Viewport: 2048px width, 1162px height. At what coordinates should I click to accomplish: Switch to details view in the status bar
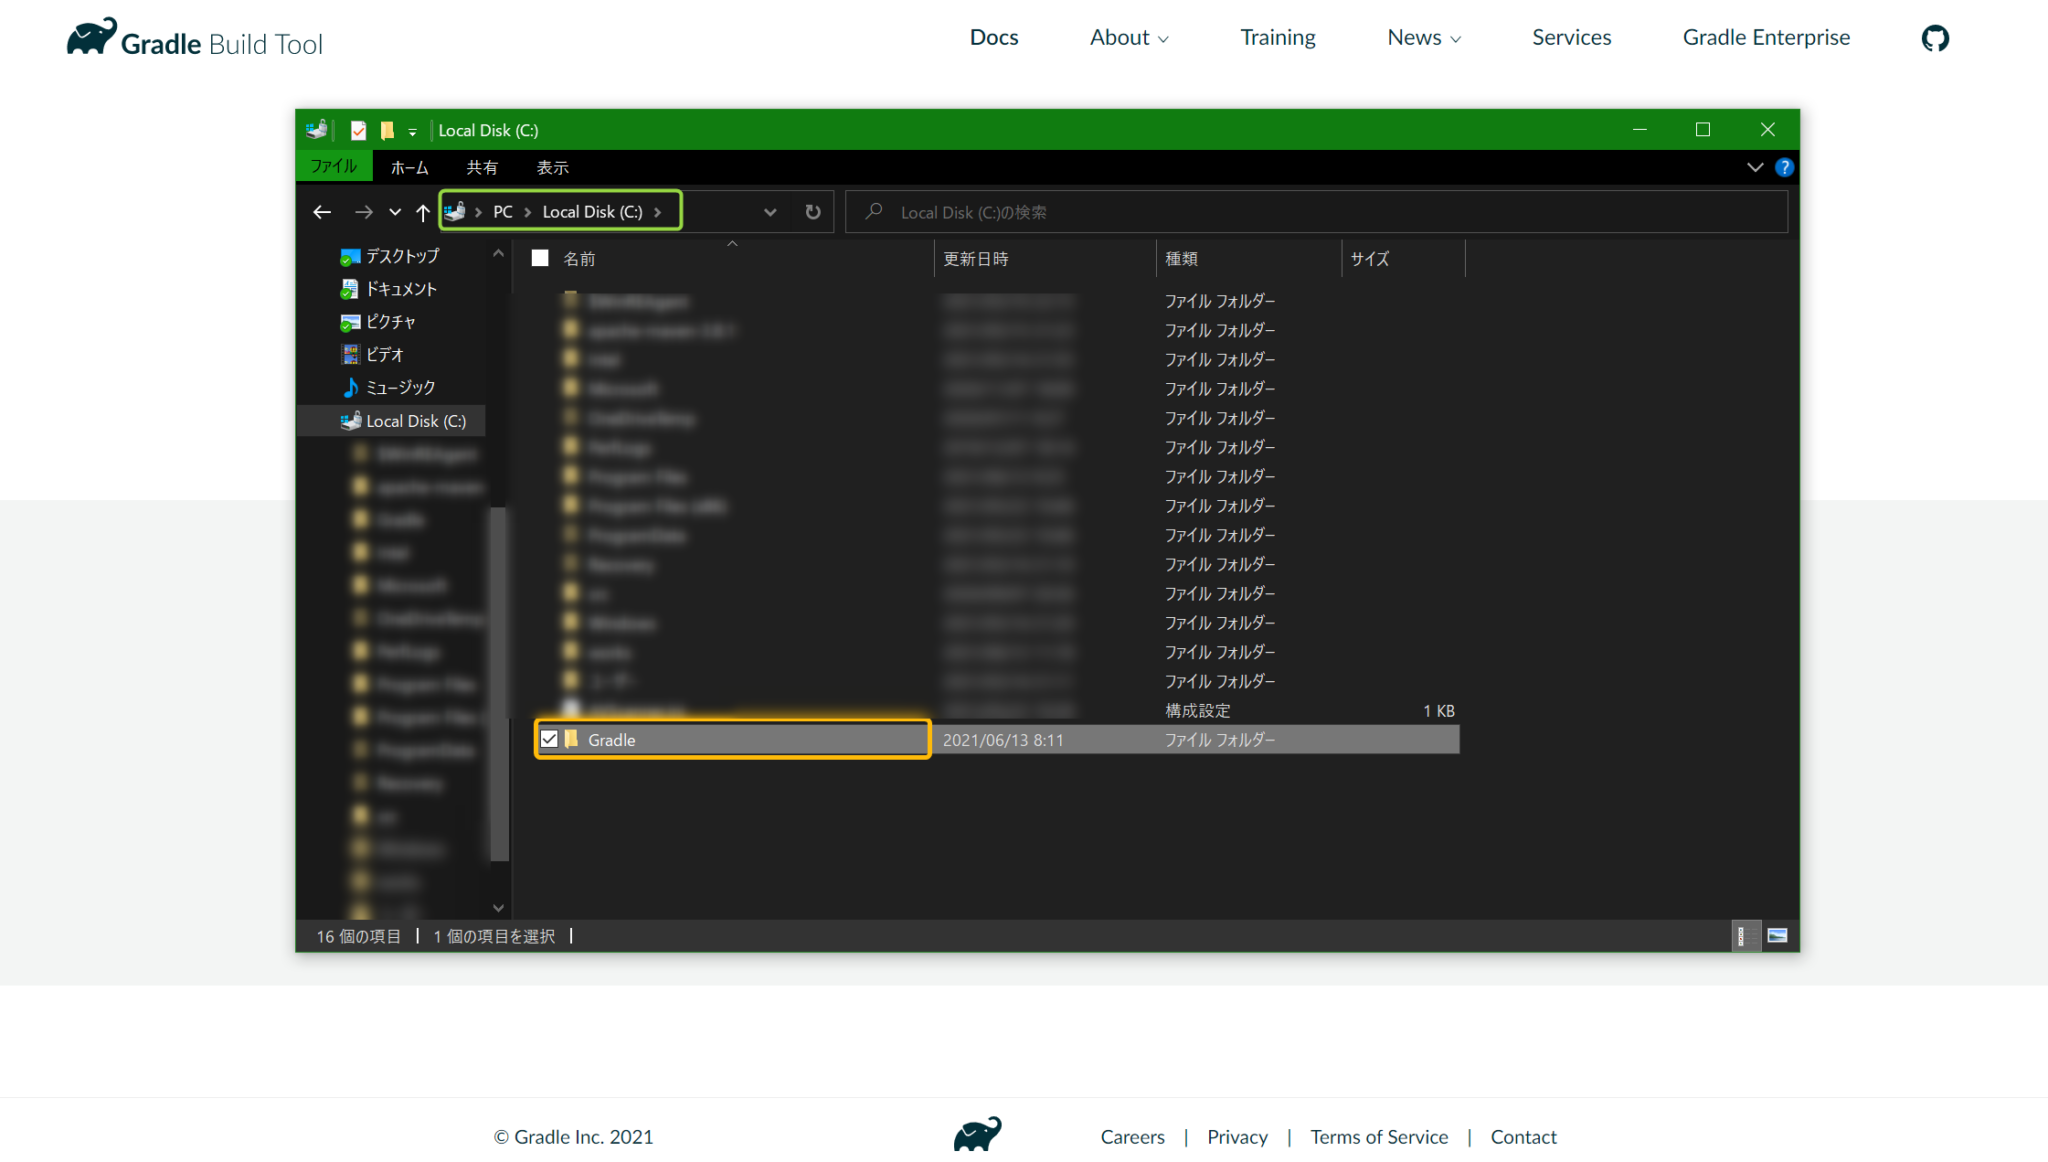[1746, 936]
